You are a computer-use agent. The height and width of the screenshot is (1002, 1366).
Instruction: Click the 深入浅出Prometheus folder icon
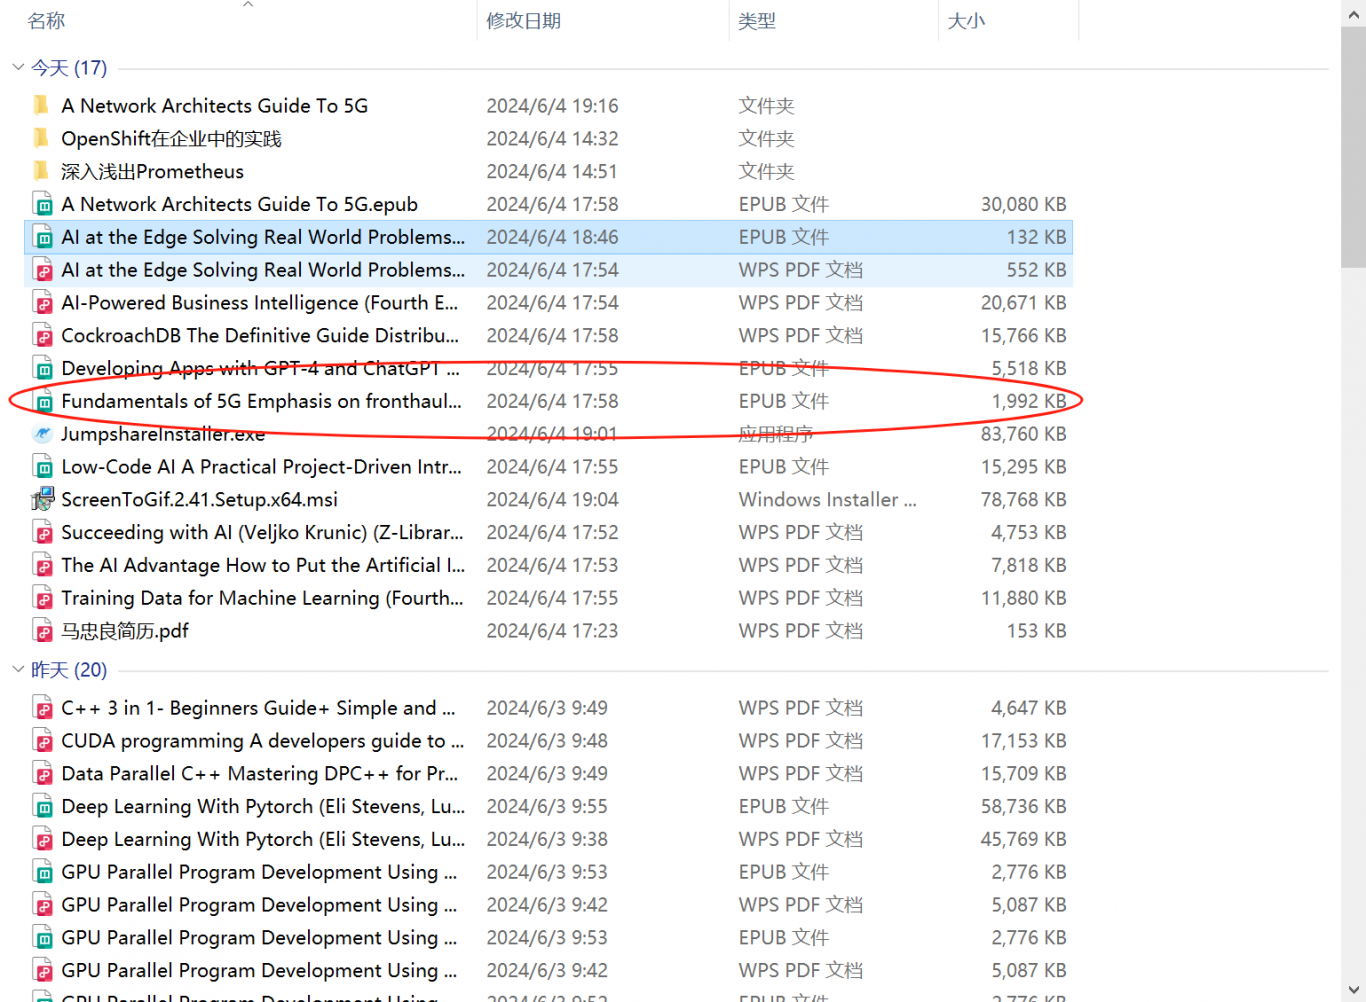tap(41, 171)
